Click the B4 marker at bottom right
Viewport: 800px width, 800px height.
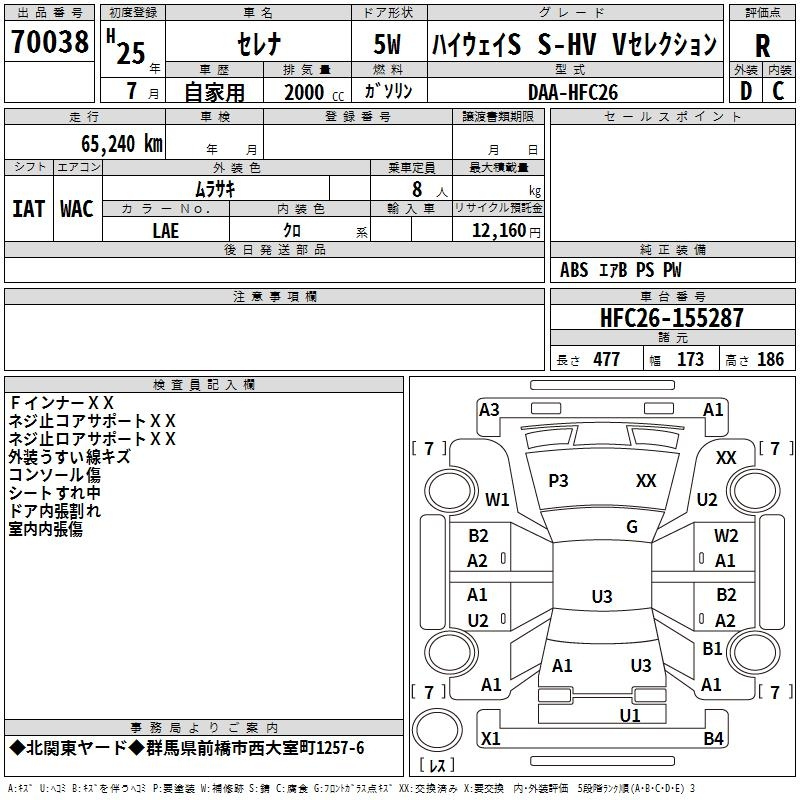(x=713, y=739)
